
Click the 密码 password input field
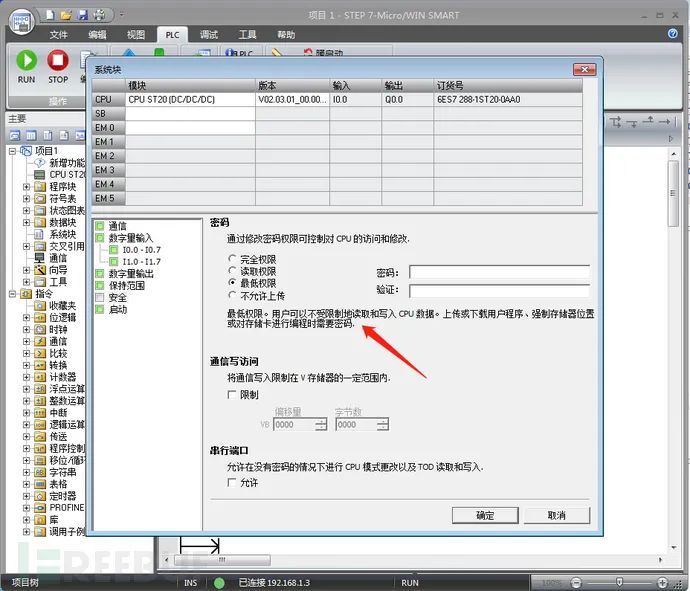pyautogui.click(x=499, y=272)
